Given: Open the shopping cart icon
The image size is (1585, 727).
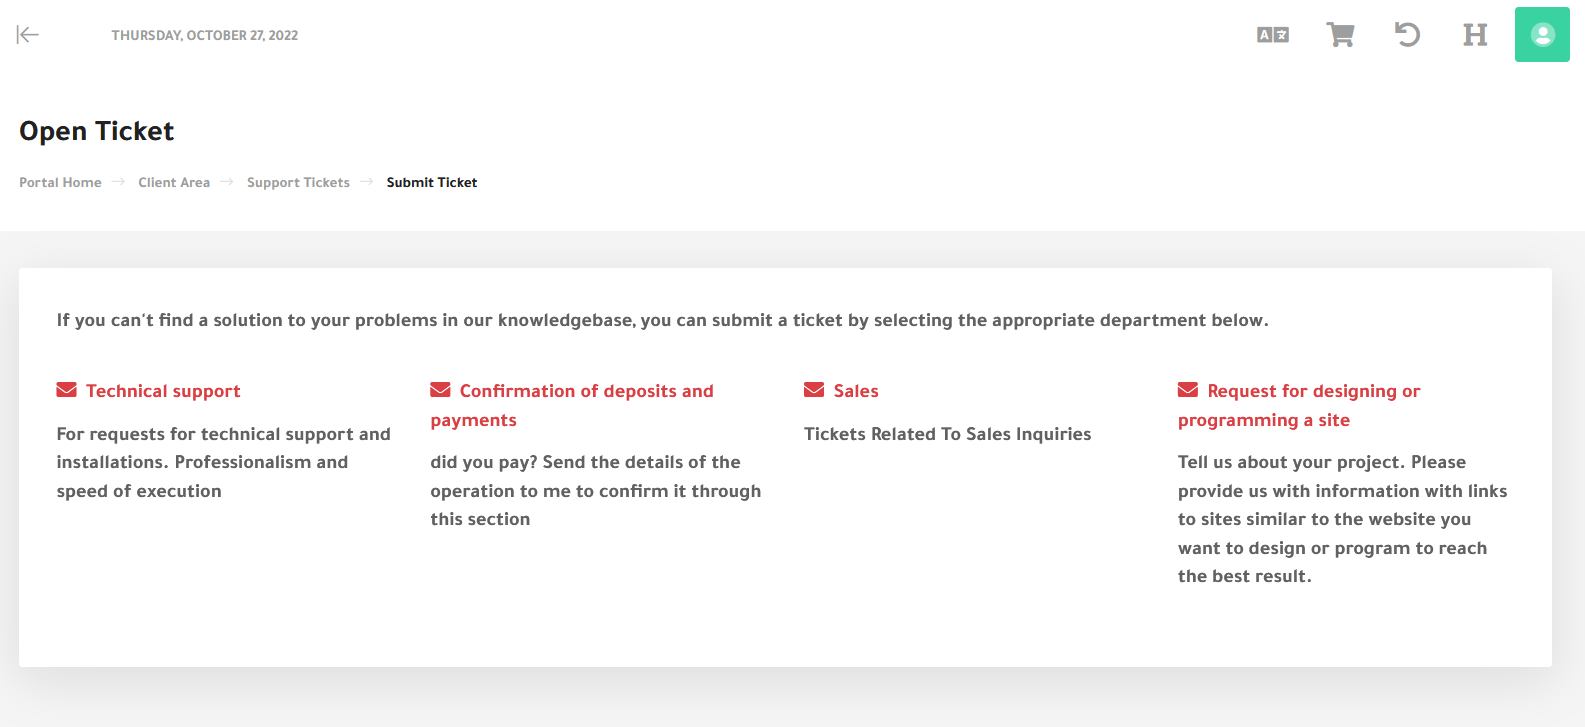Looking at the screenshot, I should pos(1340,34).
